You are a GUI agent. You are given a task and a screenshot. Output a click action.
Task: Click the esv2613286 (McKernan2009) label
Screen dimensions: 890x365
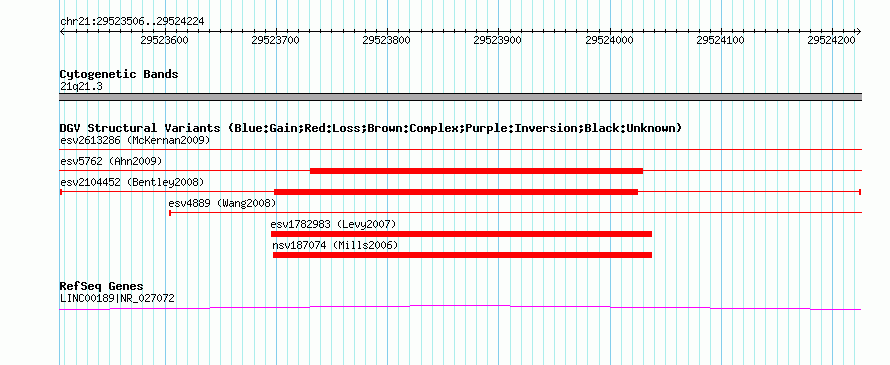click(135, 140)
